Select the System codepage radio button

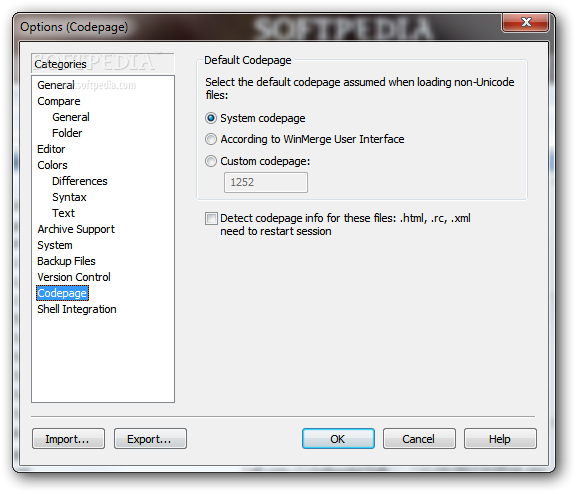coord(211,118)
